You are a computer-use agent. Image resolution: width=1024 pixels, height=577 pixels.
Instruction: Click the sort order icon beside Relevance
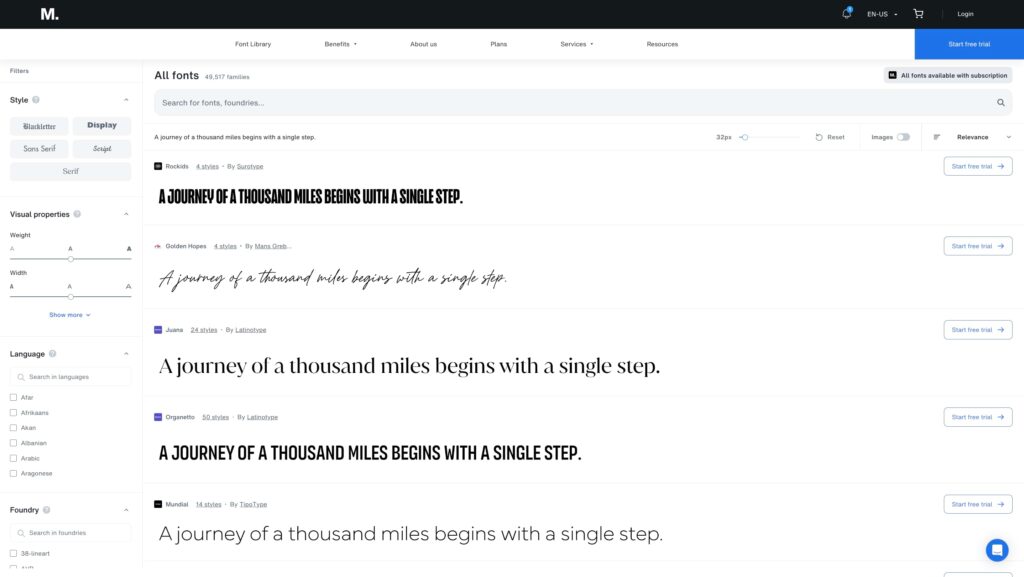pos(936,137)
